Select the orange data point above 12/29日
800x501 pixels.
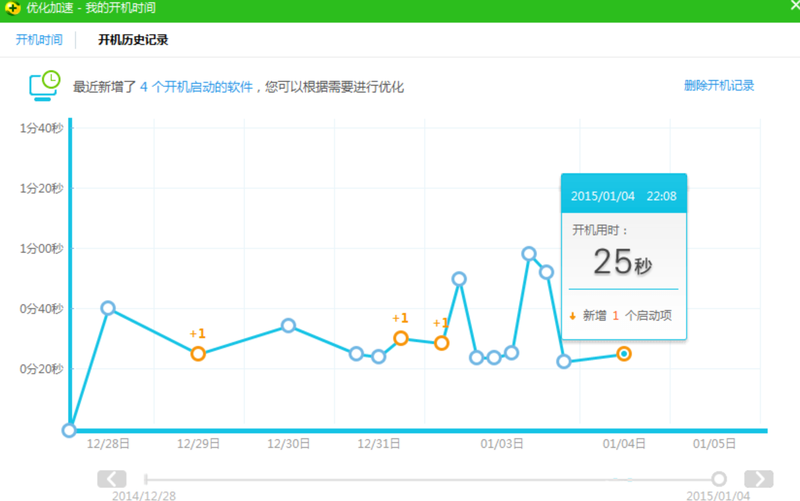(198, 353)
